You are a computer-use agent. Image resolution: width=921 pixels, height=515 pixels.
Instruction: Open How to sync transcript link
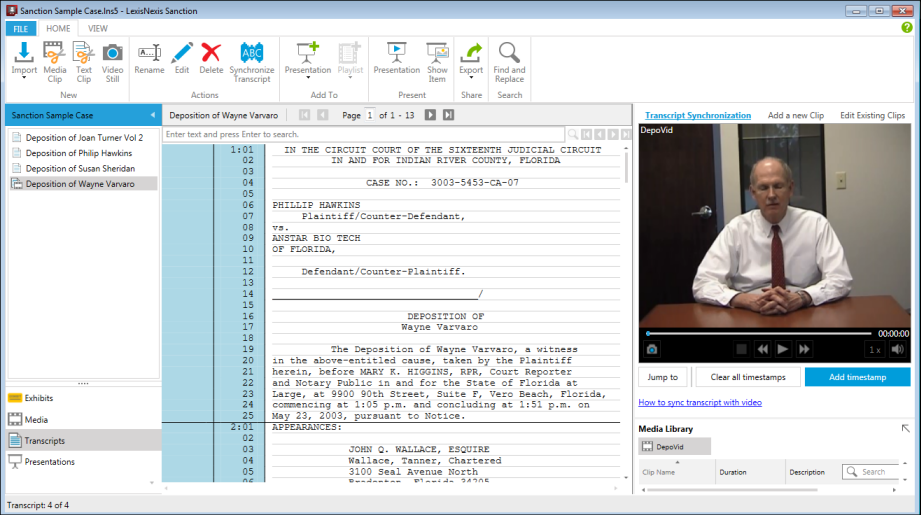700,402
